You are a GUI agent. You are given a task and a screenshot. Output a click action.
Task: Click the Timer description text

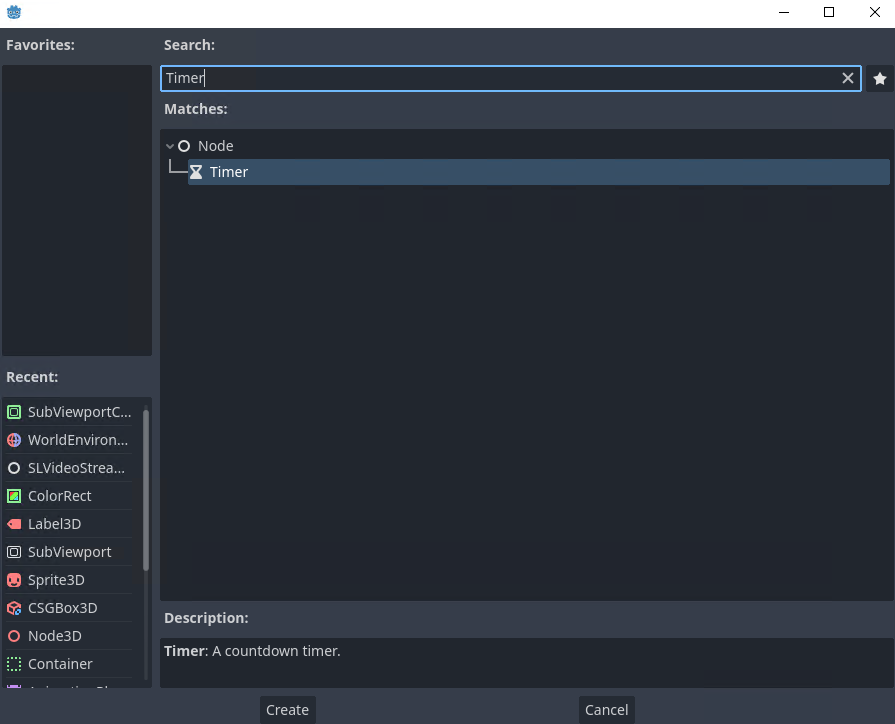pos(252,651)
